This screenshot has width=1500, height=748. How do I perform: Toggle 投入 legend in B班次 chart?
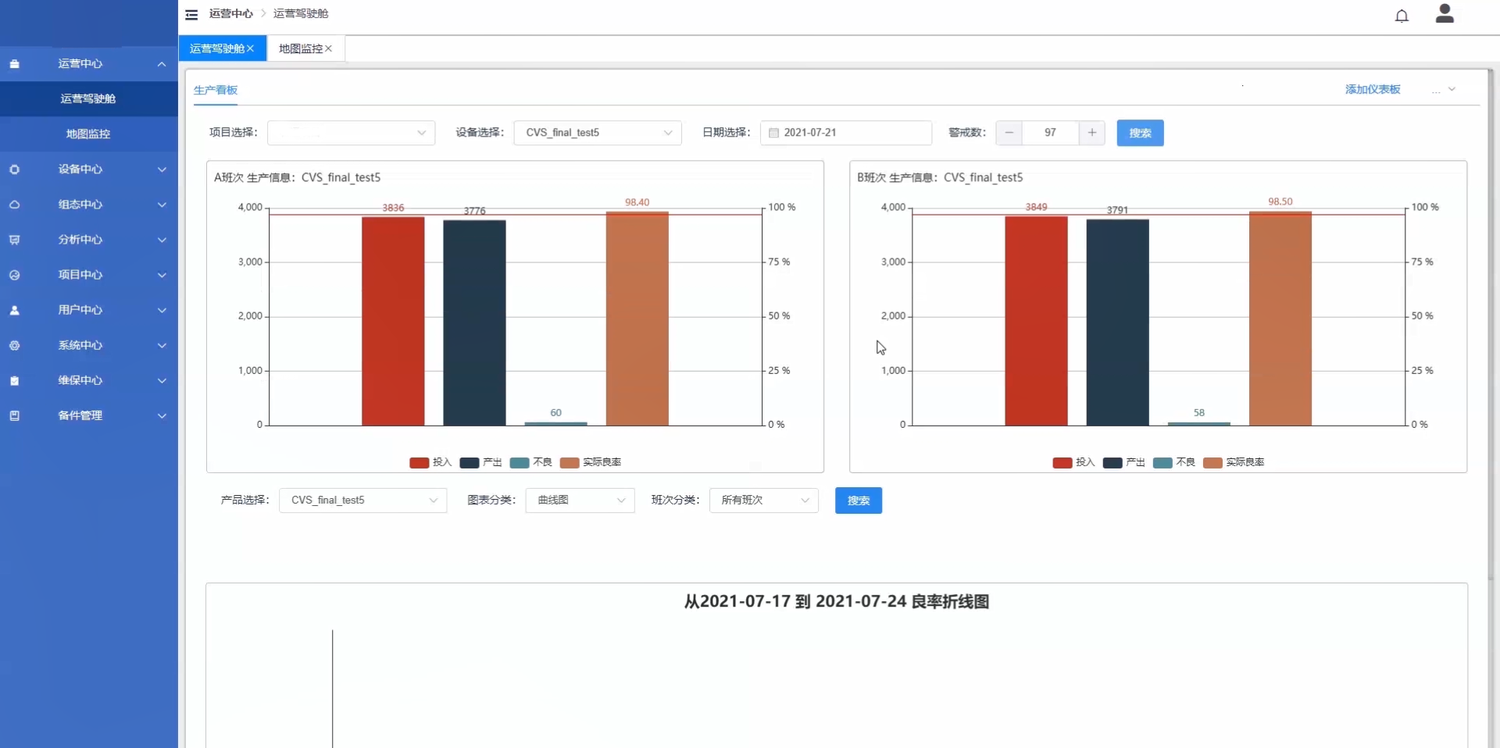pos(1074,463)
